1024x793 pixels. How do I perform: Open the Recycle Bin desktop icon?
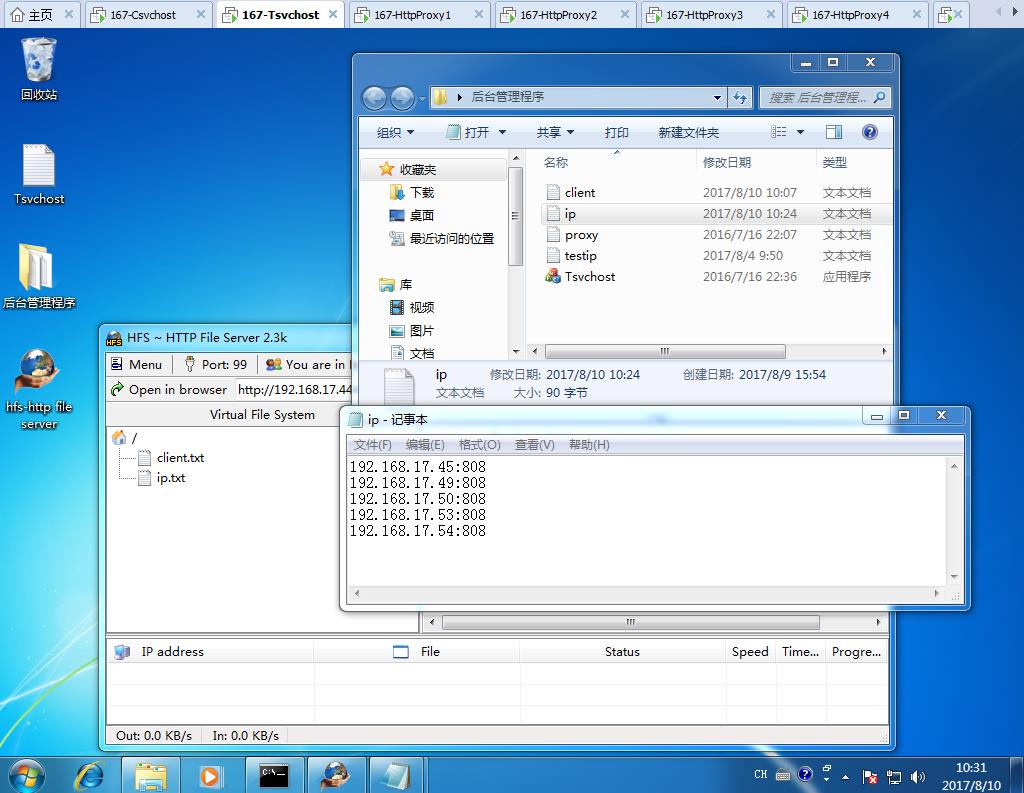[39, 62]
